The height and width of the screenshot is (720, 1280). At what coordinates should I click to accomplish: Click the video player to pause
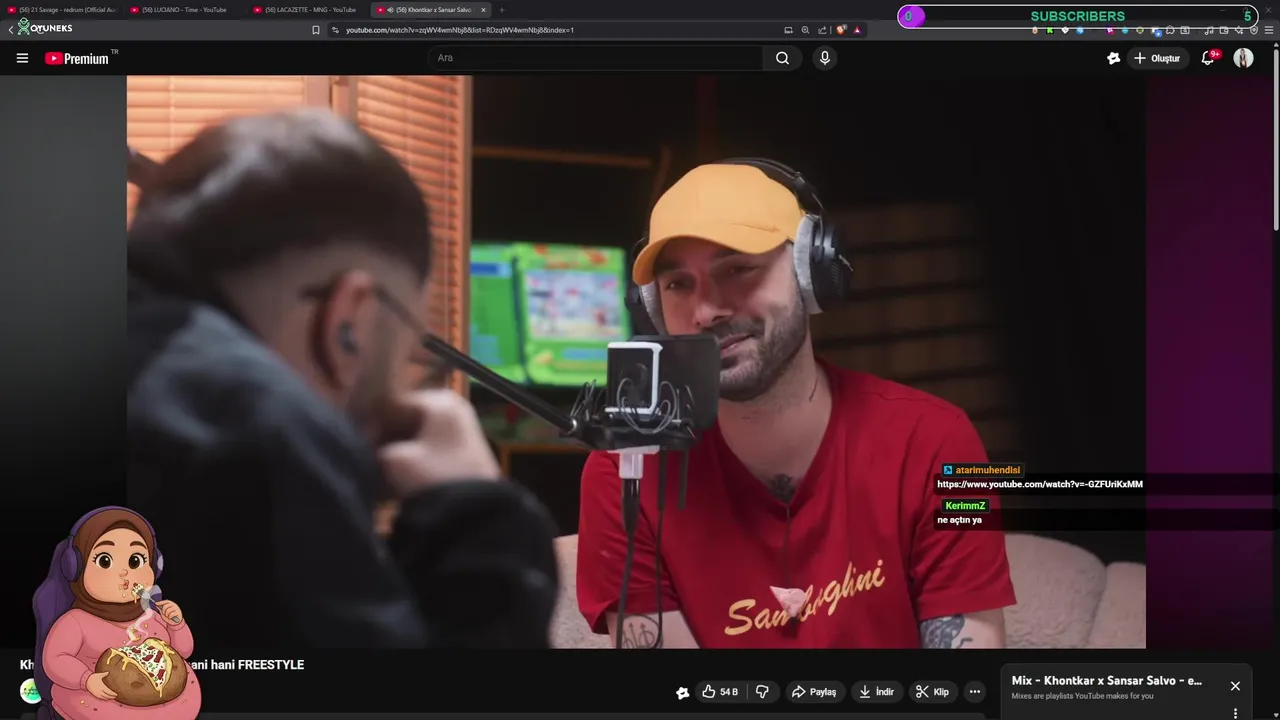(x=636, y=362)
